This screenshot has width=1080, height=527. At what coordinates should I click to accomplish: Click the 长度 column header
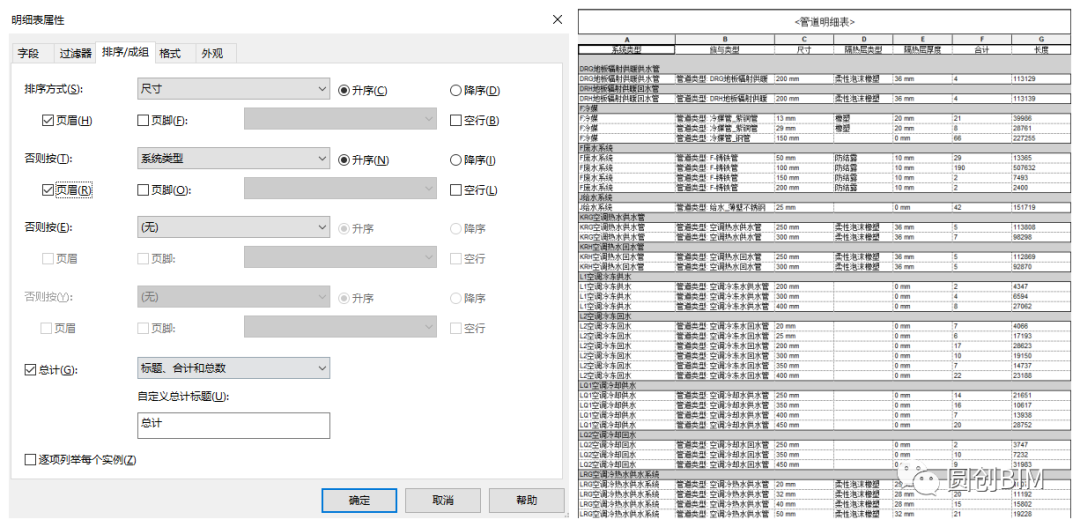tap(1041, 50)
